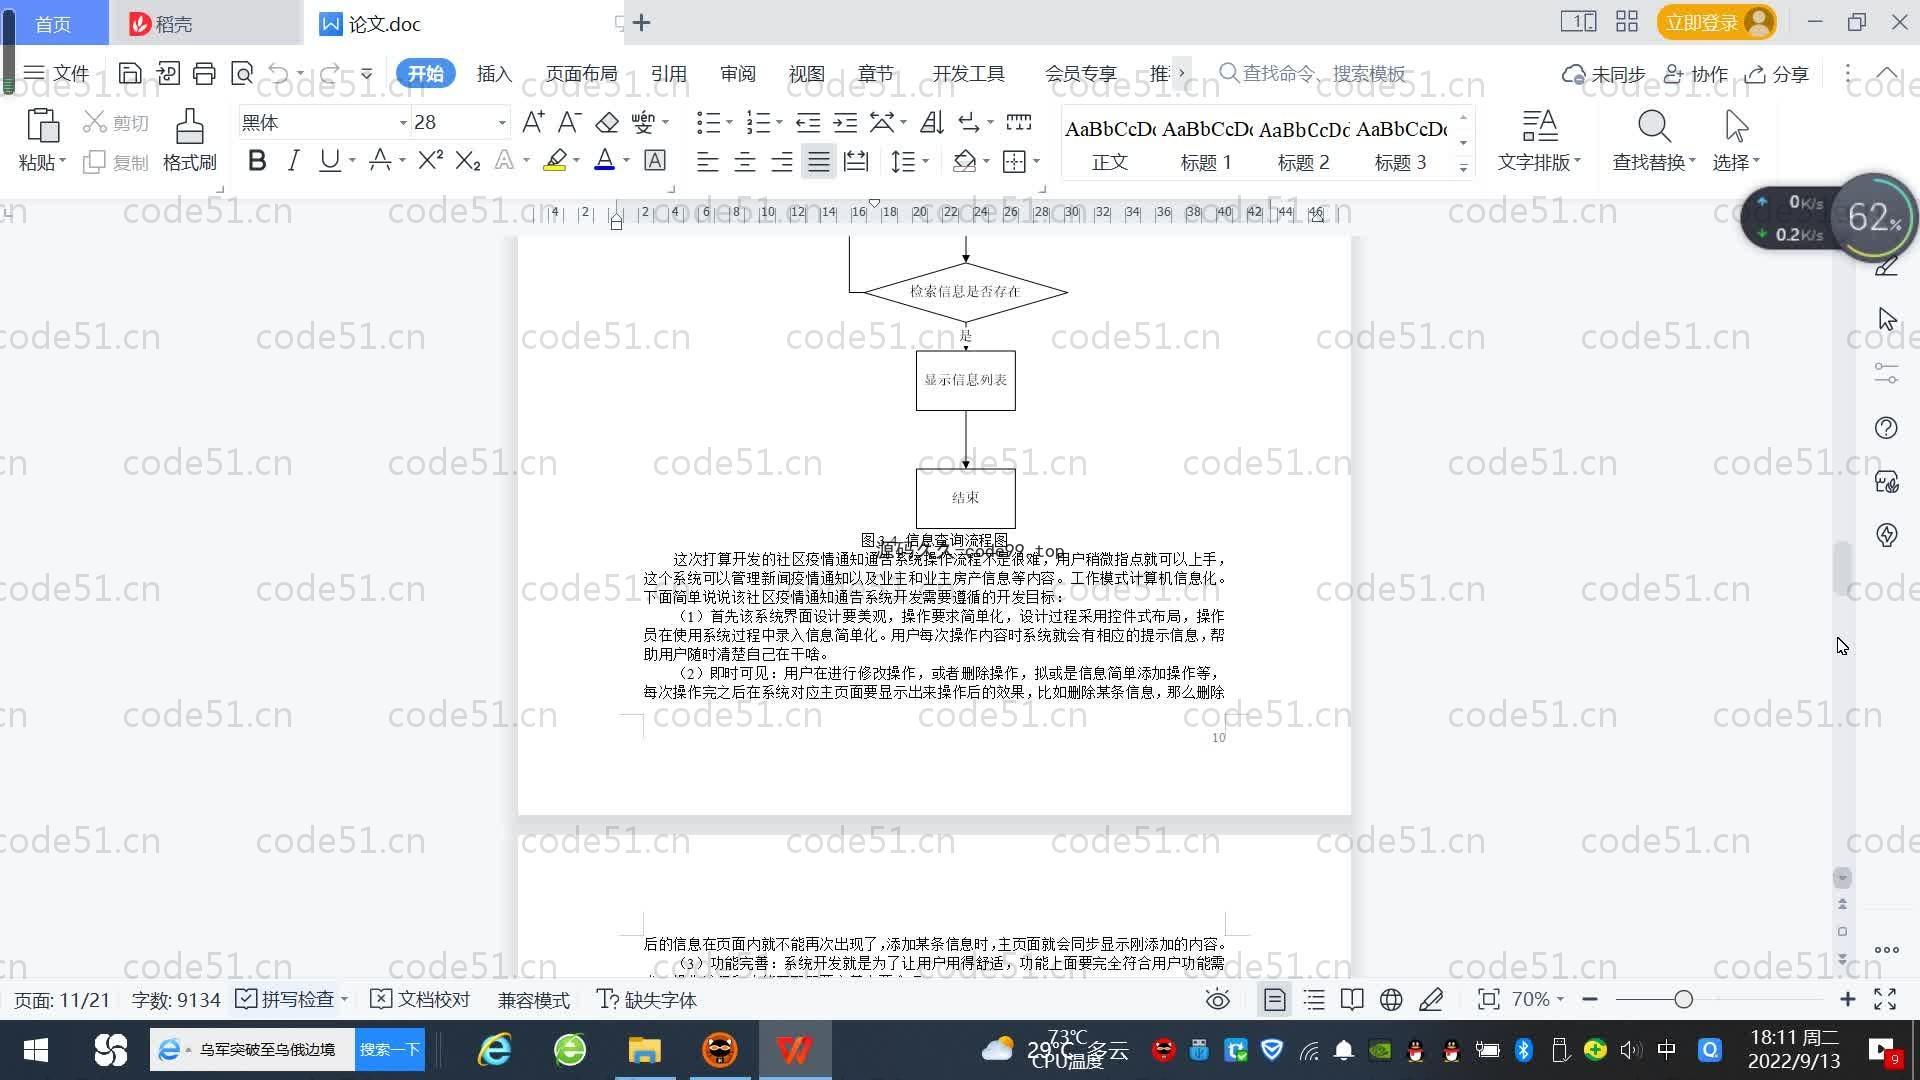Click 文档校对 in status bar
This screenshot has width=1920, height=1080.
[421, 999]
